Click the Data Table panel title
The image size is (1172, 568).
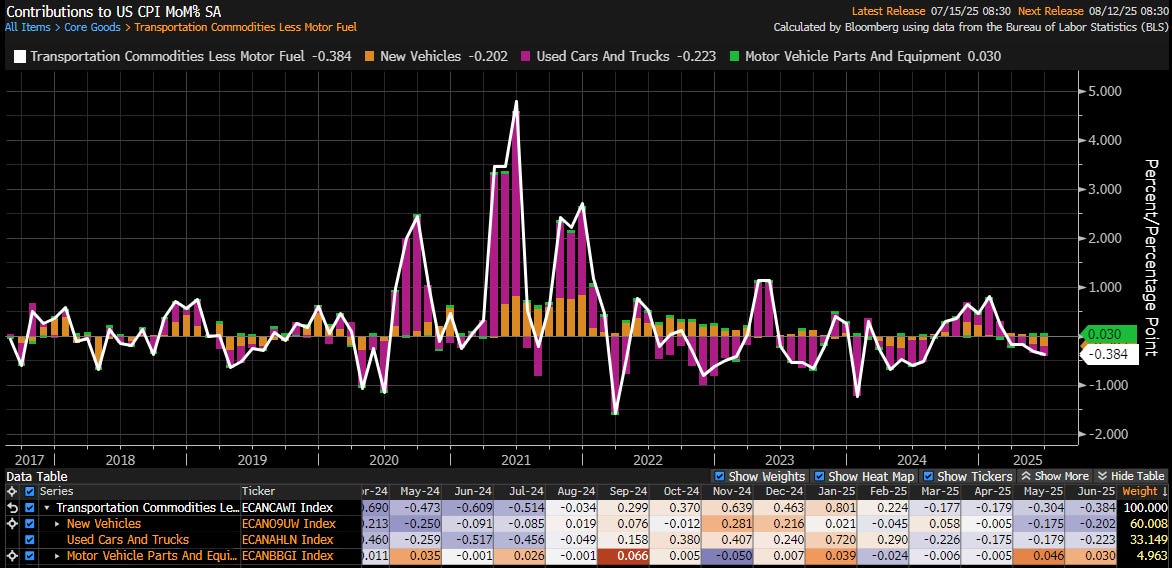pos(37,476)
